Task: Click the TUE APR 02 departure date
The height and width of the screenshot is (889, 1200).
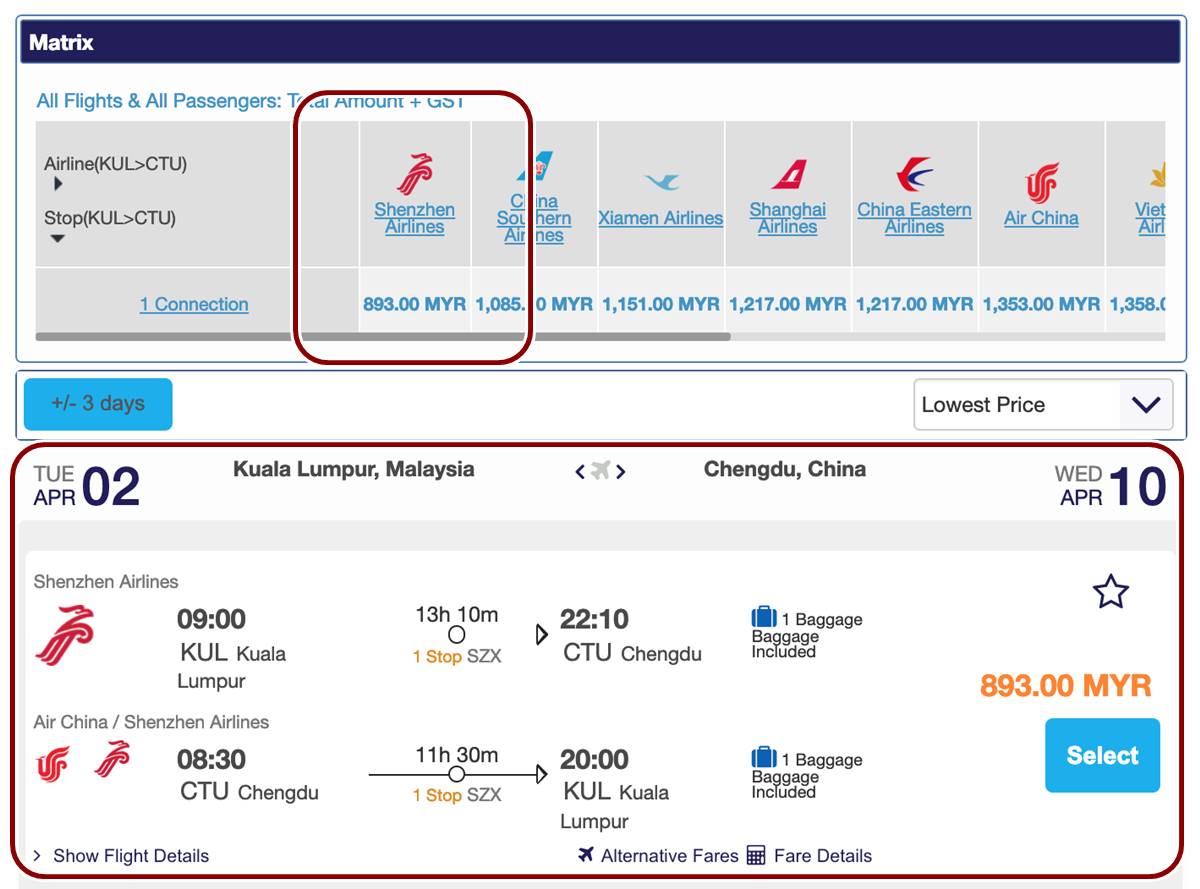Action: click(87, 486)
